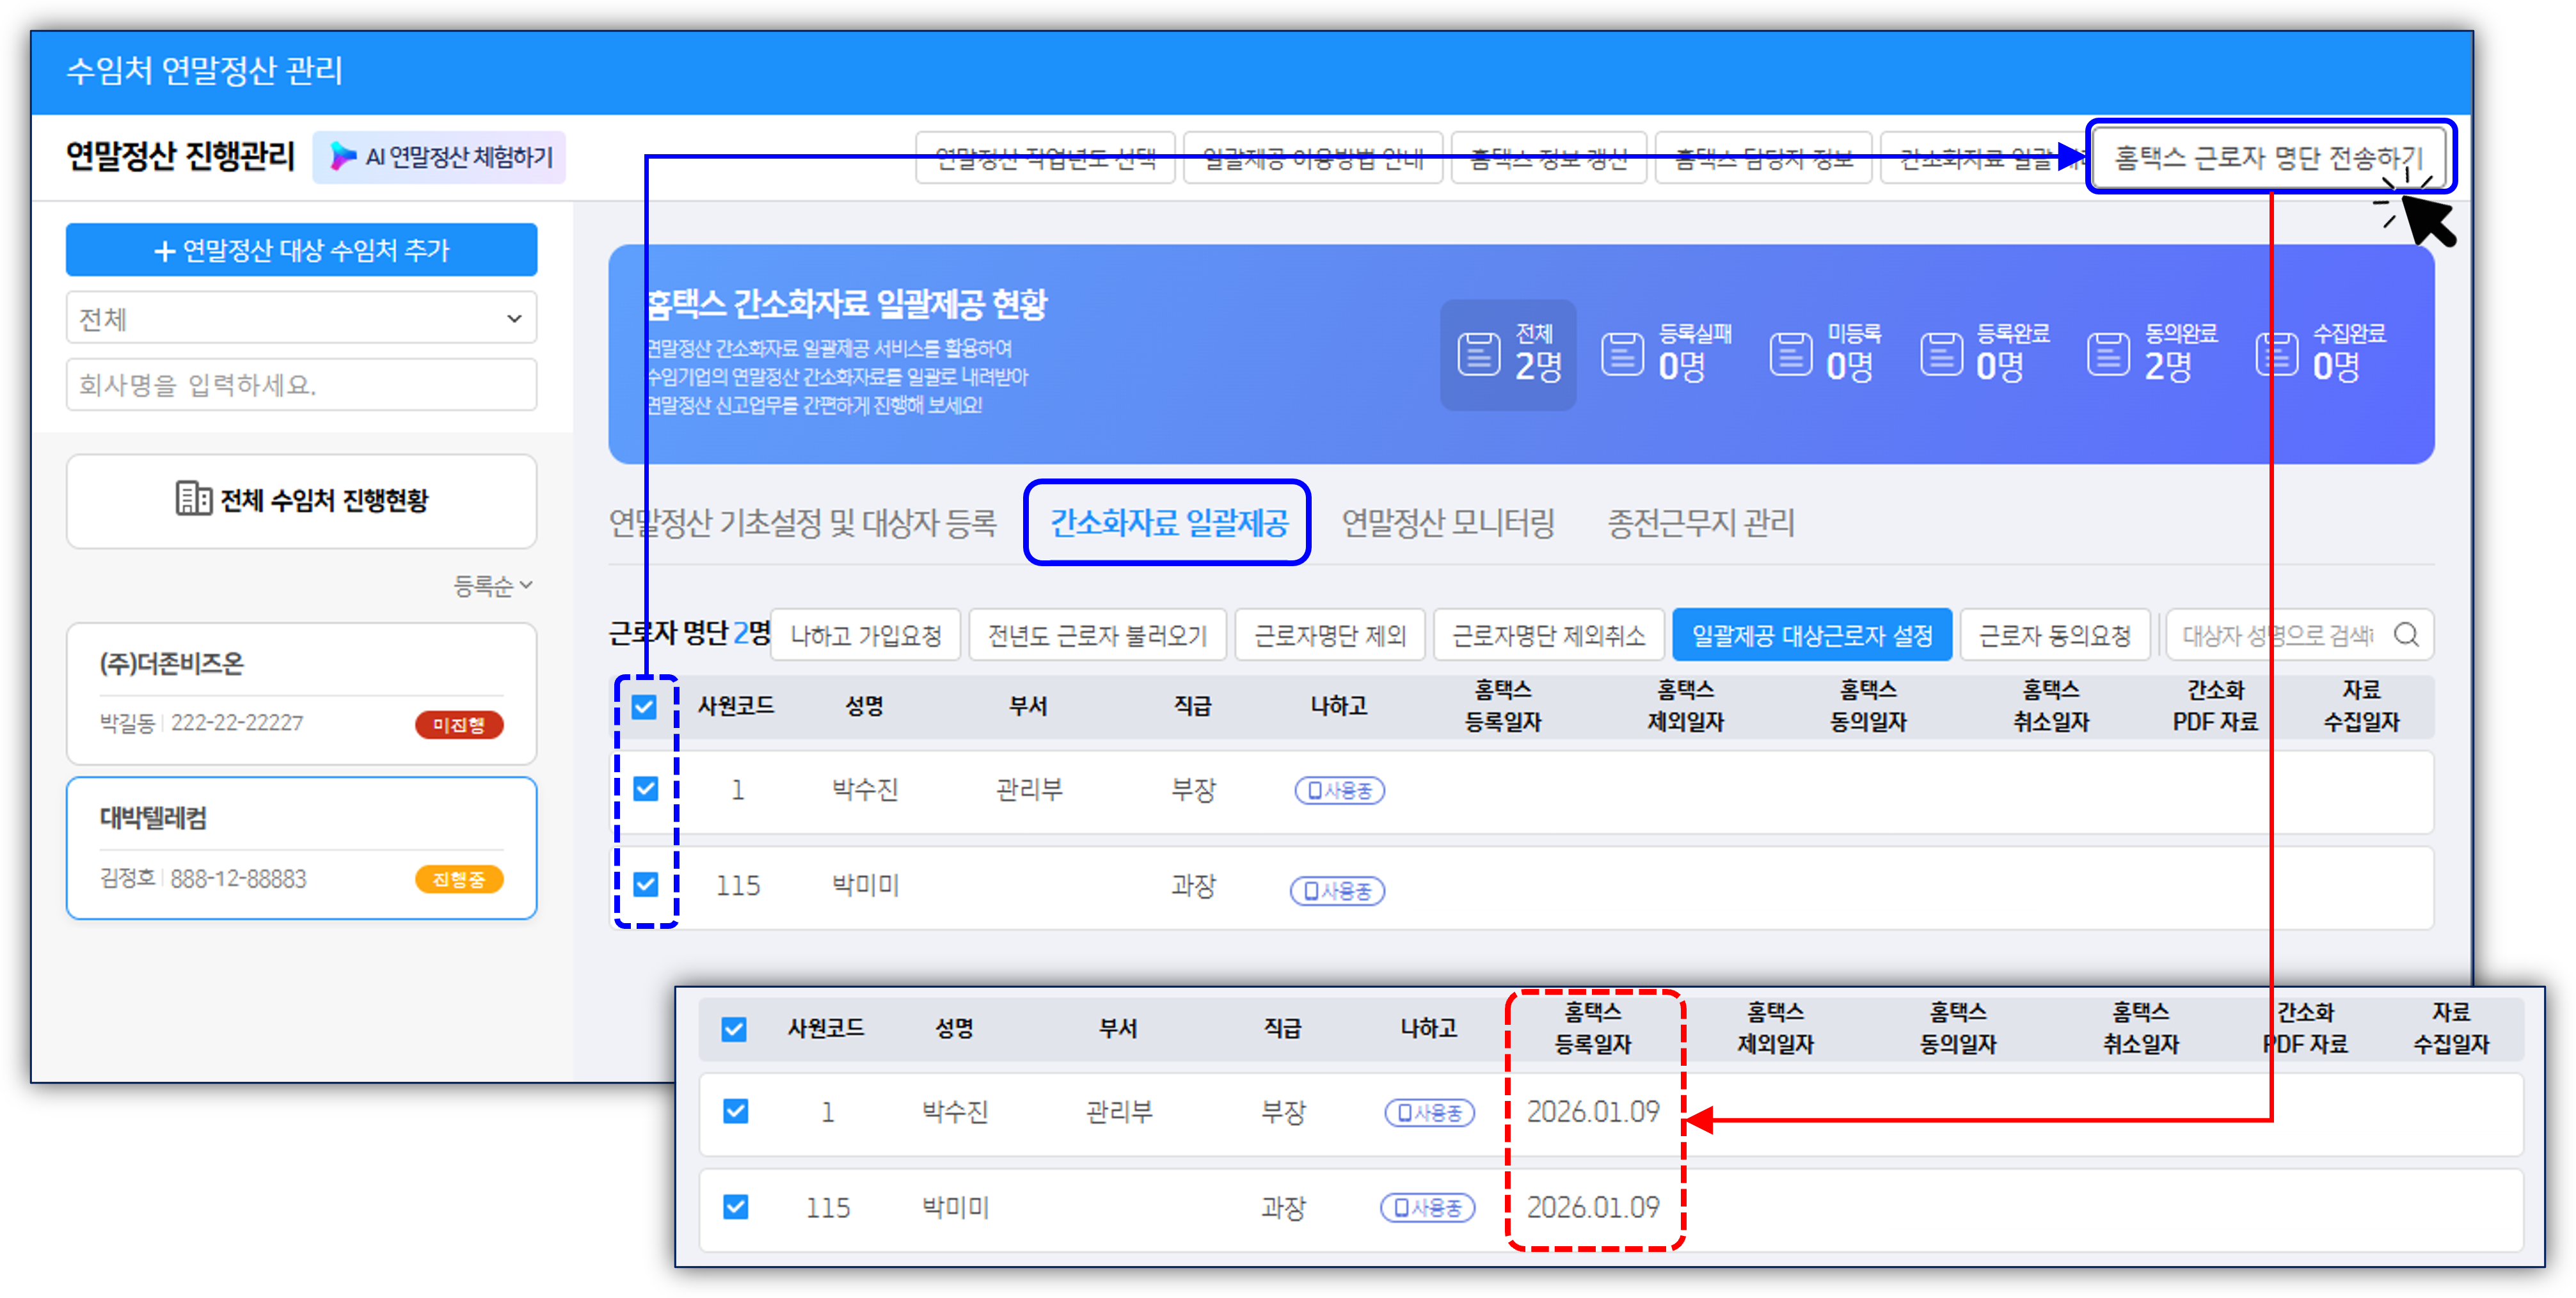
Task: Click the 일괄제공 이용방법 안내 button
Action: pyautogui.click(x=1313, y=157)
